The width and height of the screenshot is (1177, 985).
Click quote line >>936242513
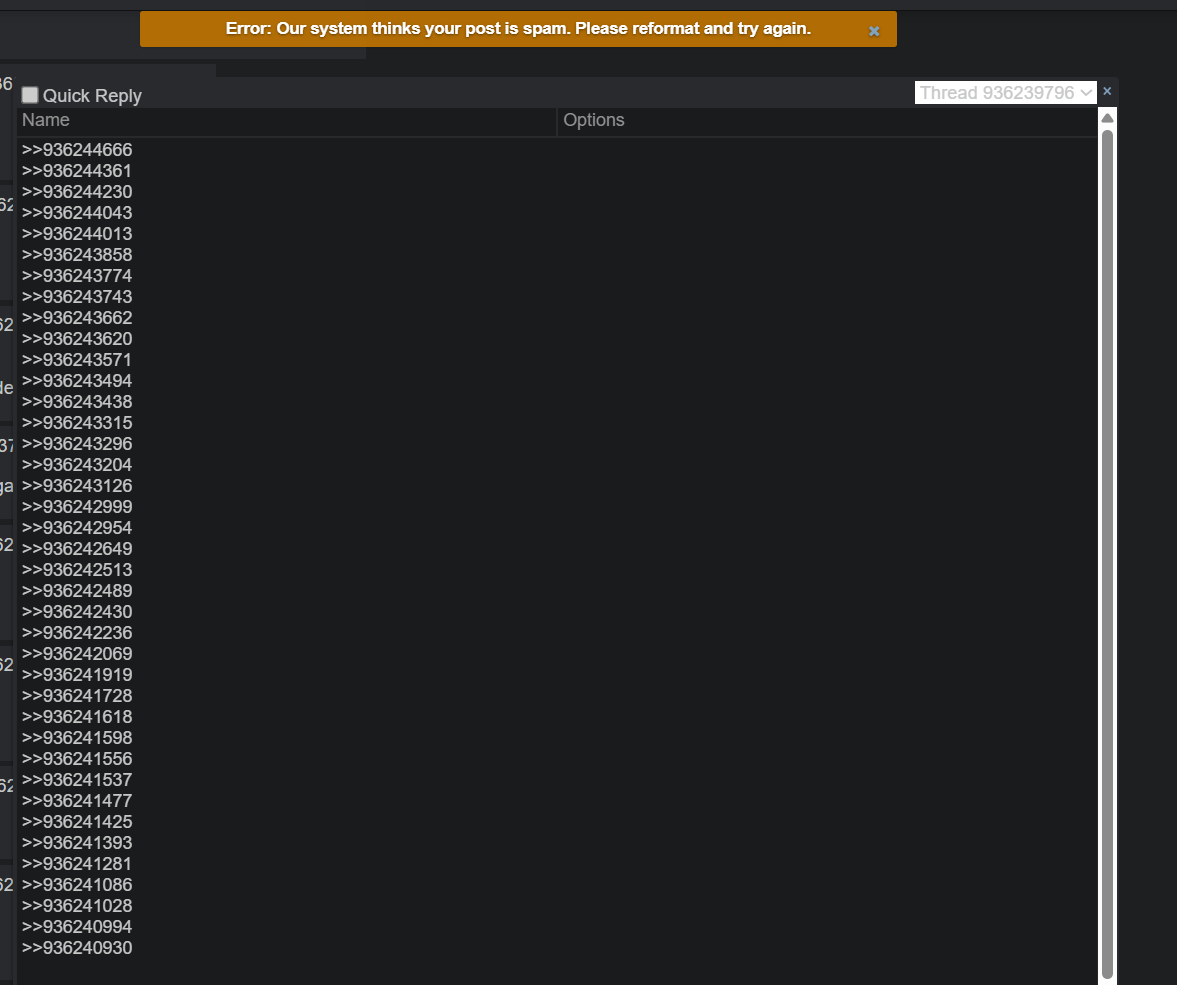click(77, 571)
